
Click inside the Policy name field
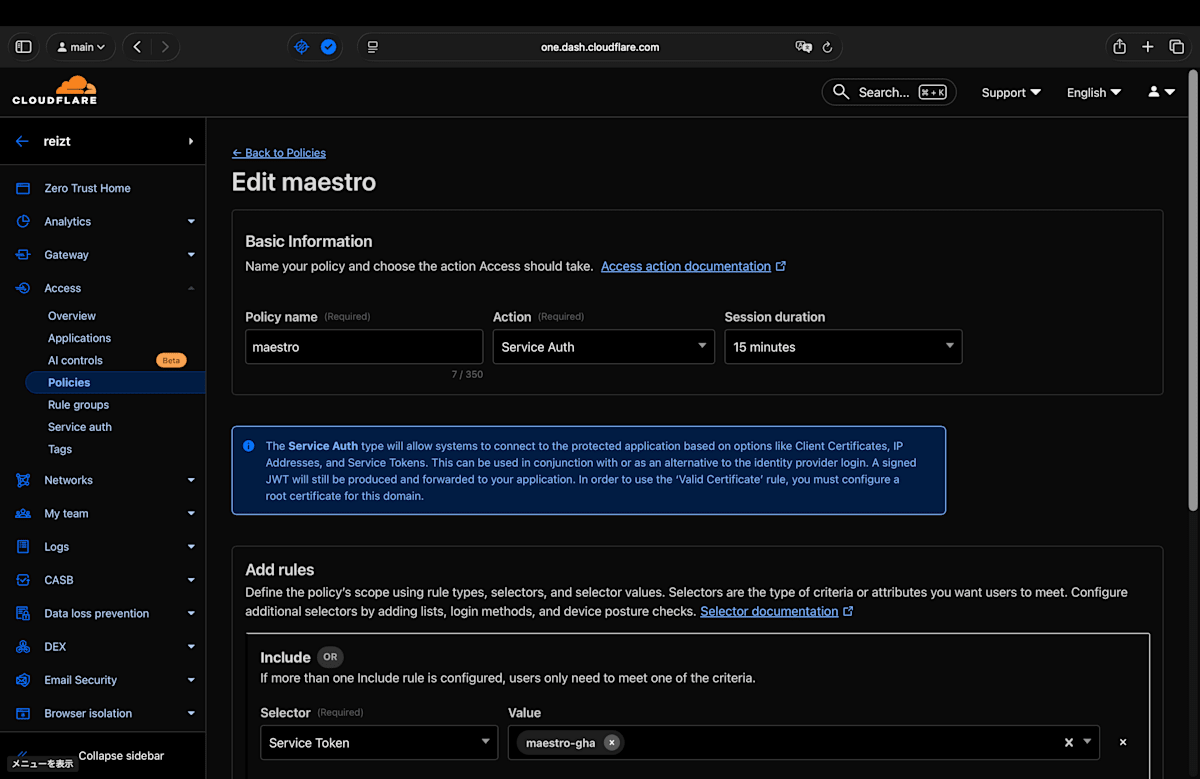pyautogui.click(x=363, y=346)
